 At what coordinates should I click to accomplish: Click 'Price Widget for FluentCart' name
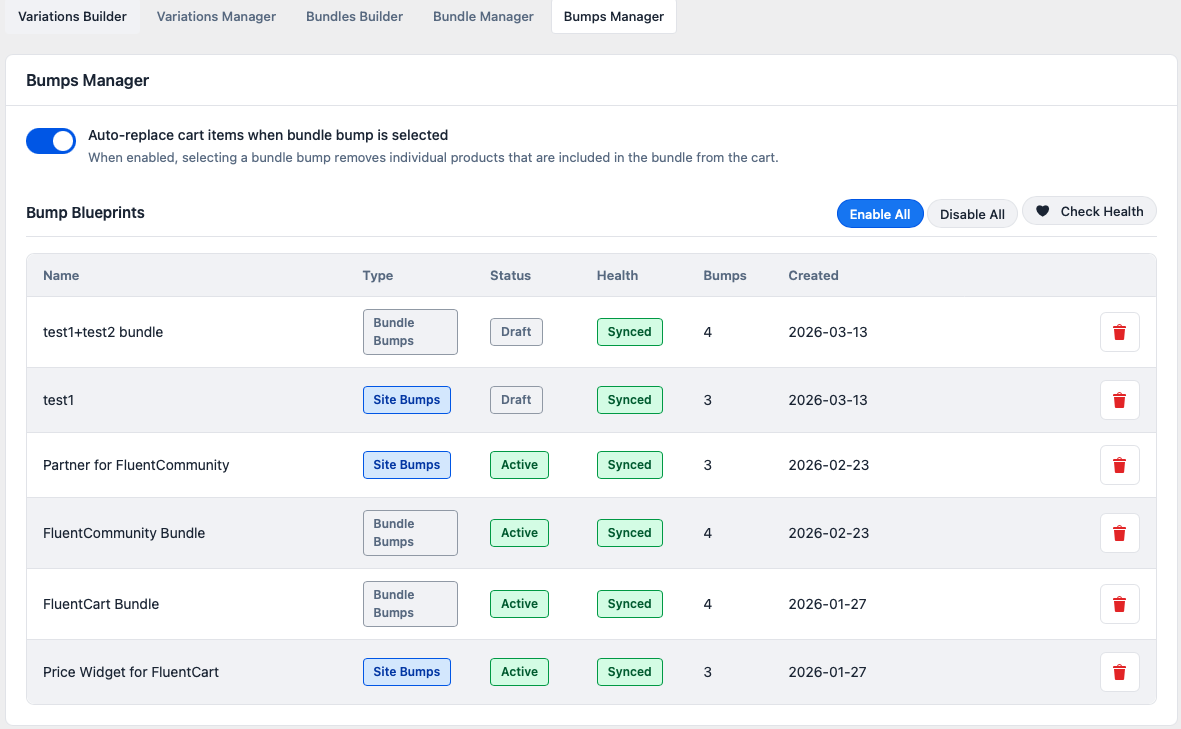click(x=131, y=672)
